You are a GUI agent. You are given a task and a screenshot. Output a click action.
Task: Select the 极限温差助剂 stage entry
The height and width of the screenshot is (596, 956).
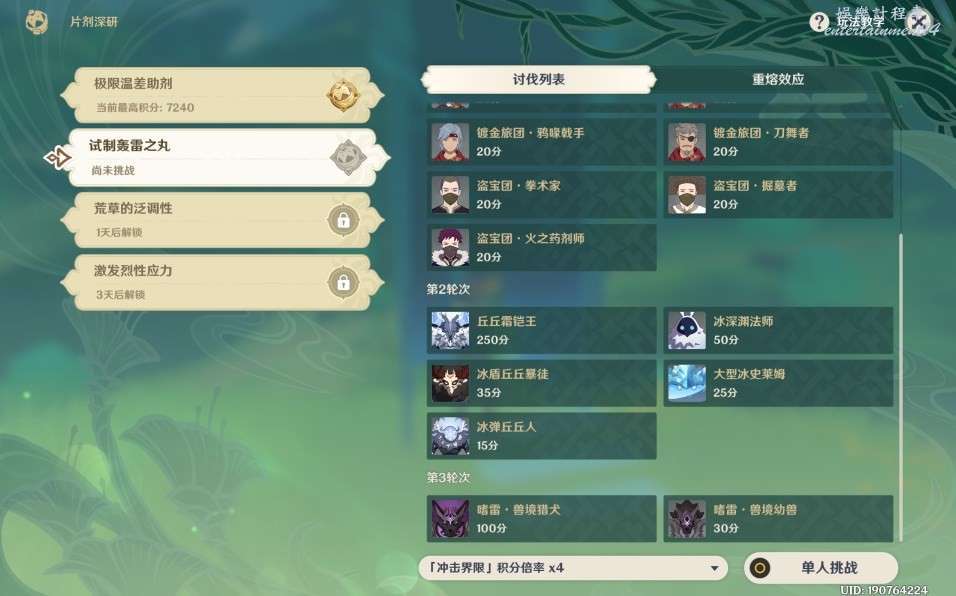[223, 95]
